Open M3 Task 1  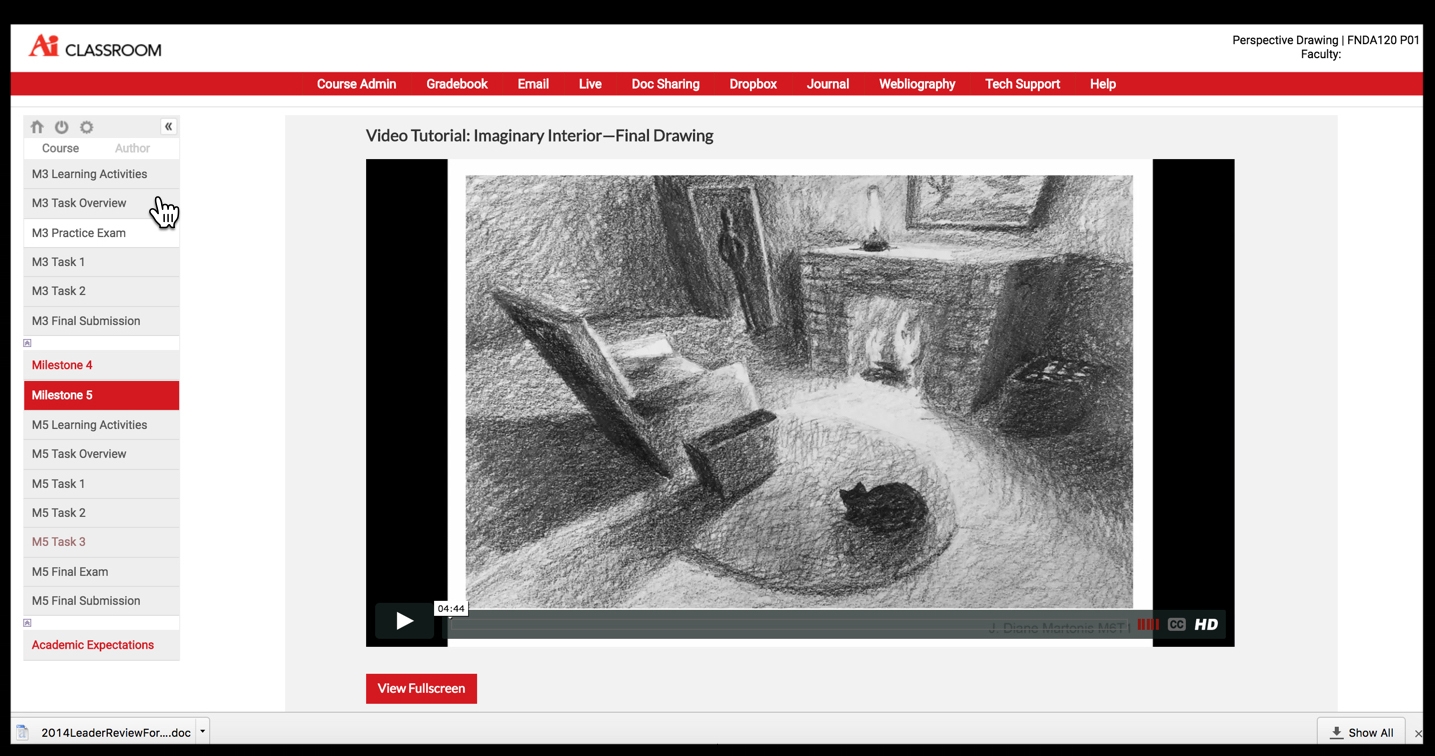point(101,262)
